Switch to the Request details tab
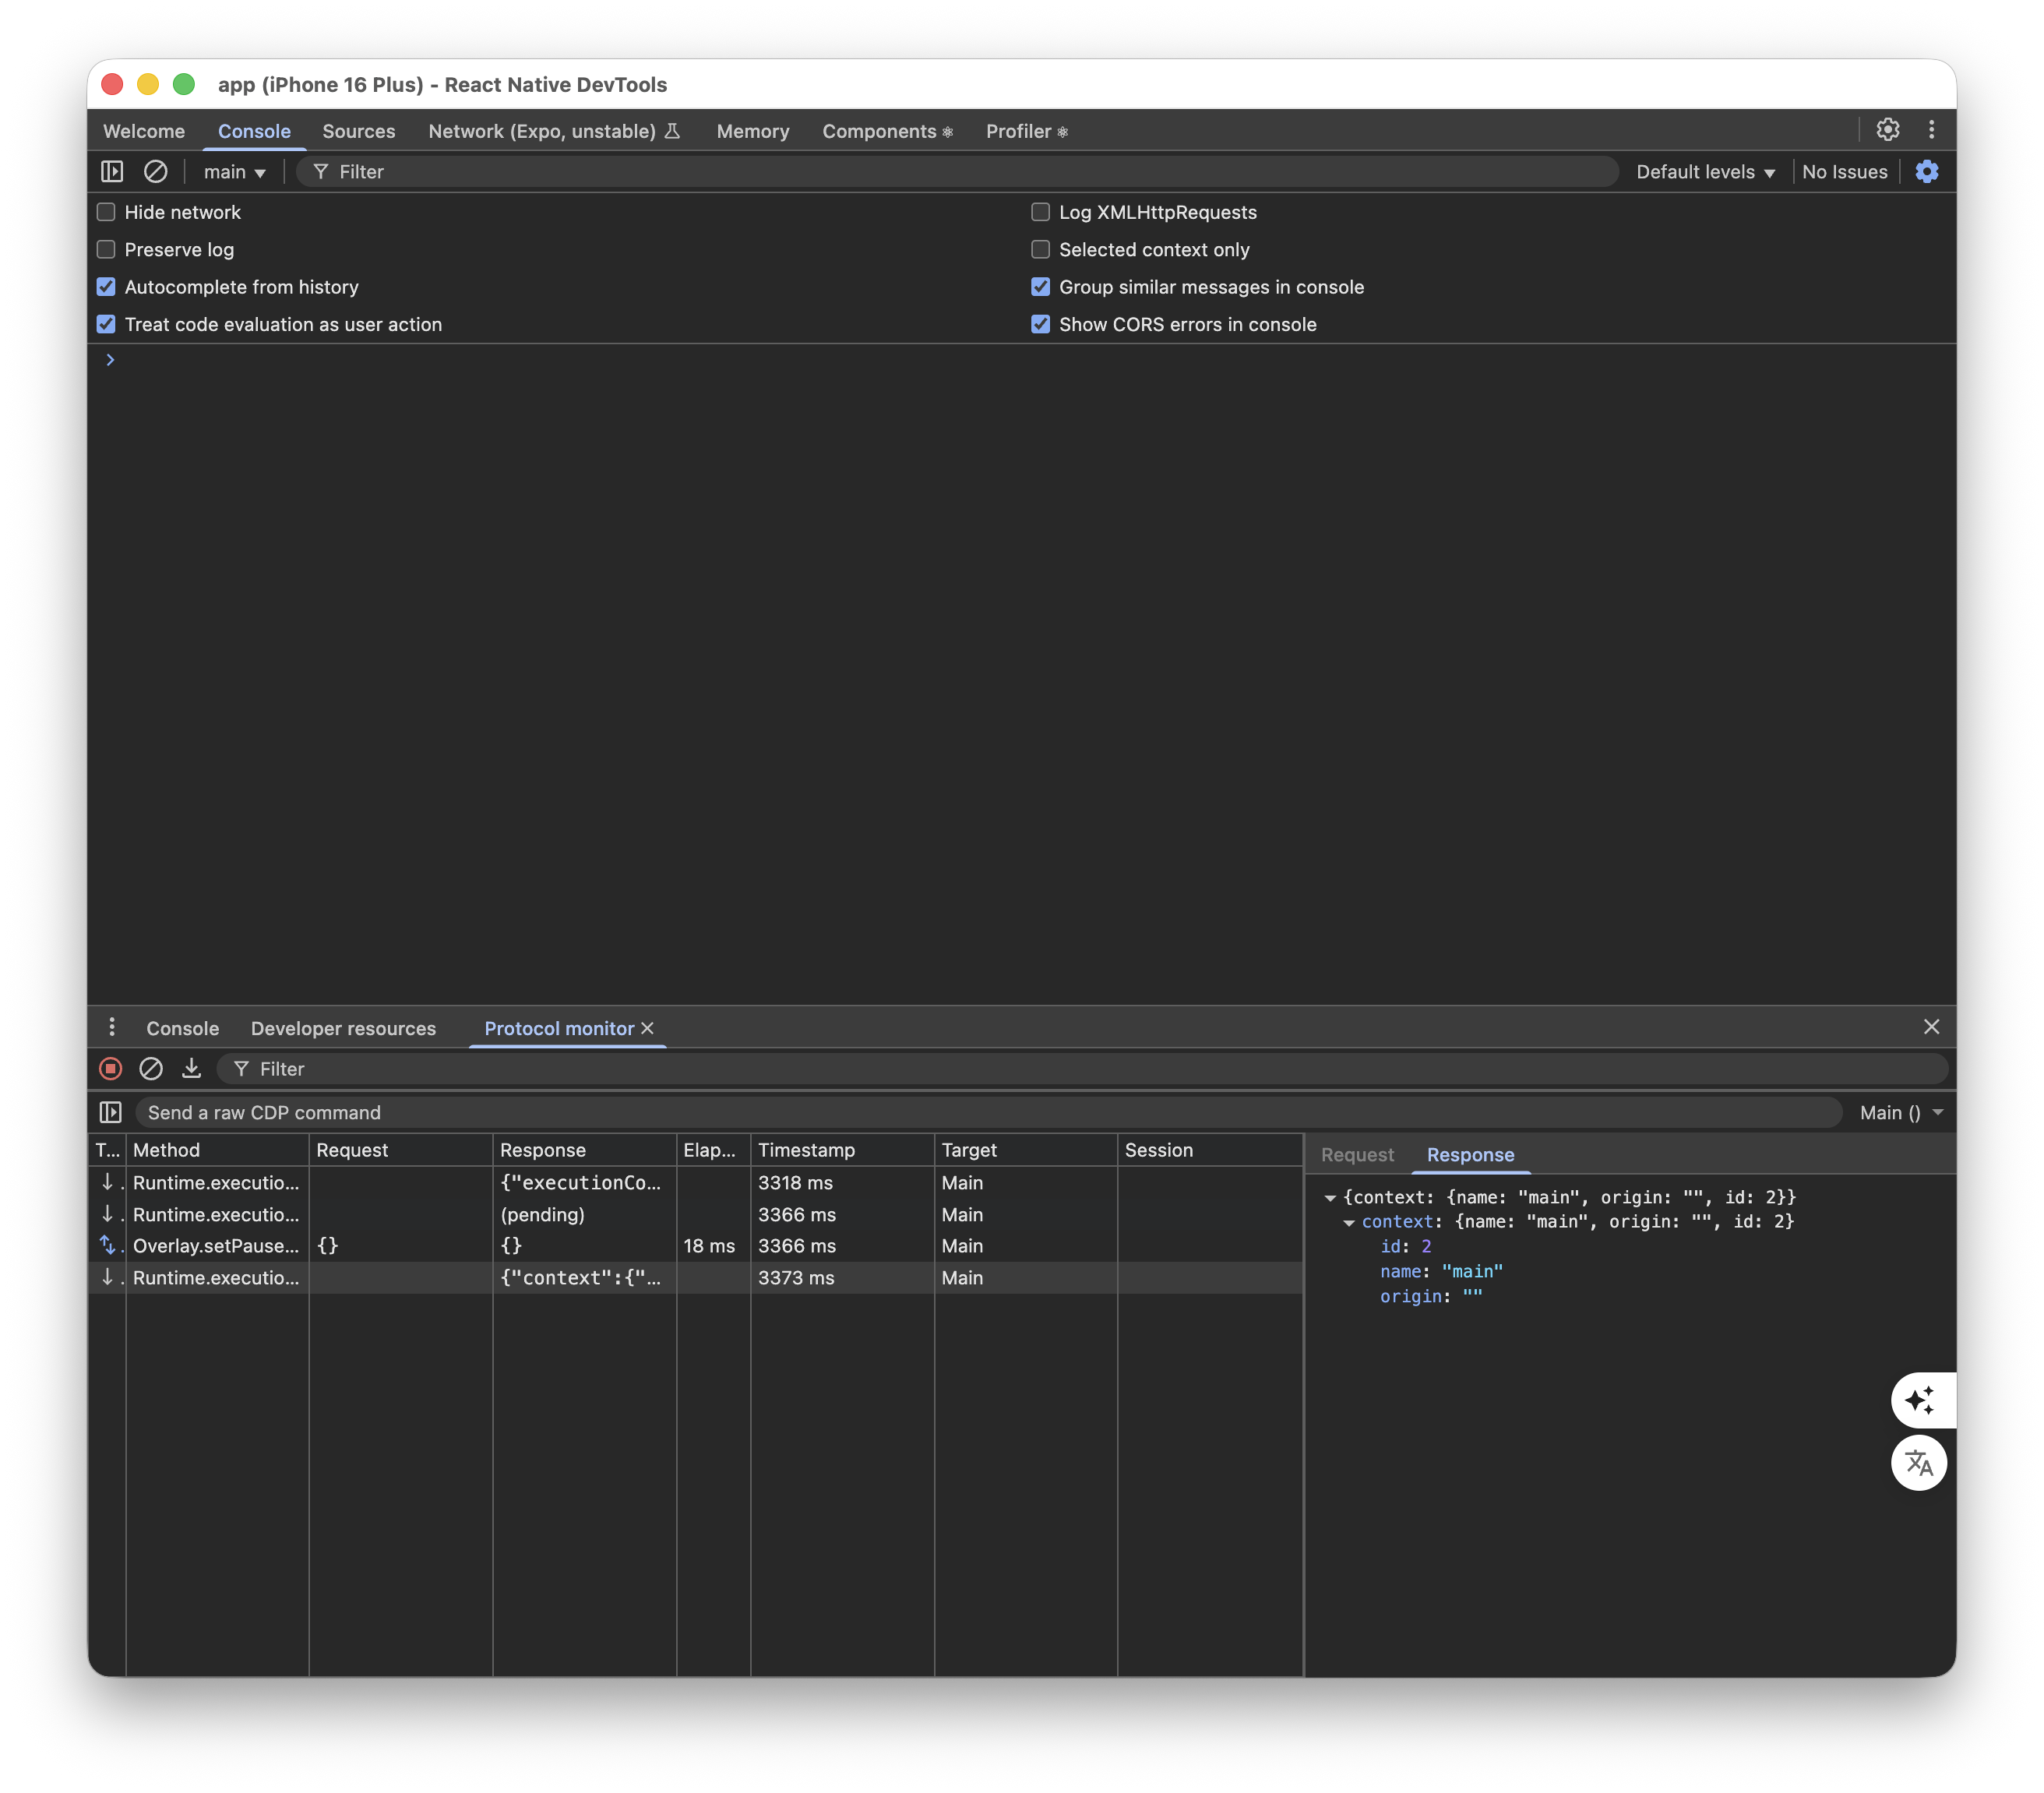This screenshot has width=2044, height=1793. [1357, 1155]
